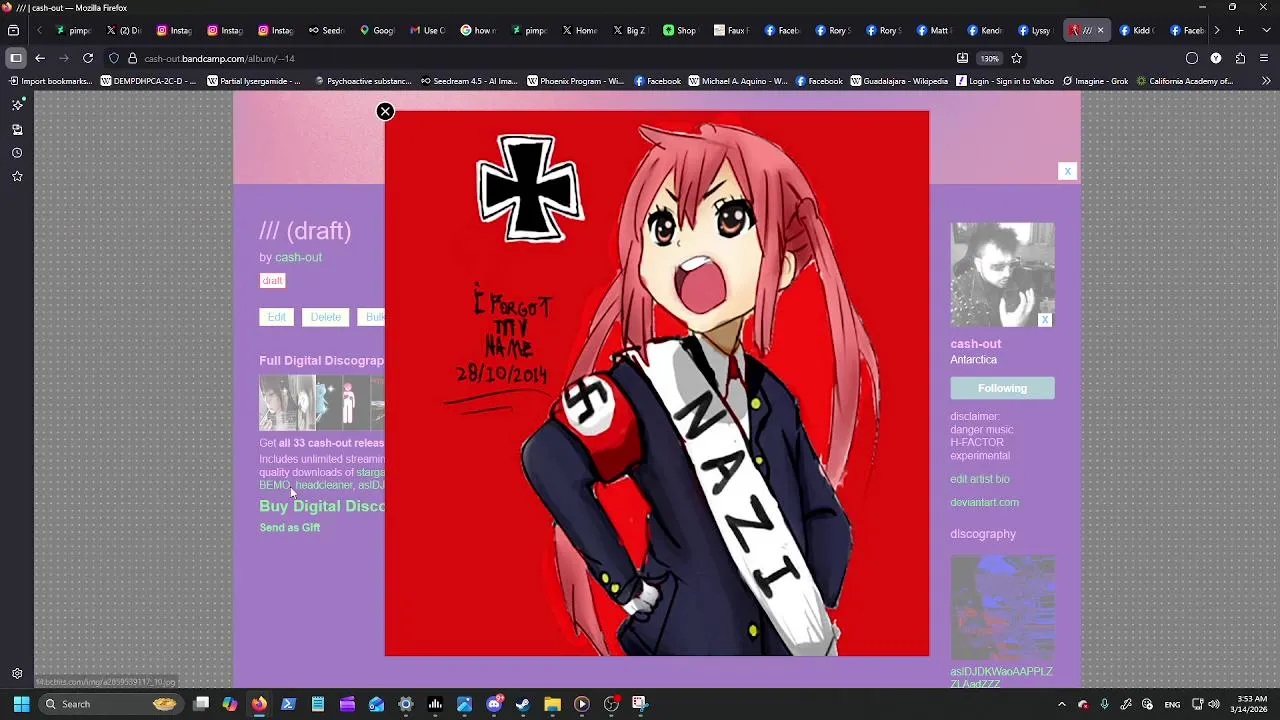Click the reader view icon in the address bar
The image size is (1280, 720).
point(962,58)
